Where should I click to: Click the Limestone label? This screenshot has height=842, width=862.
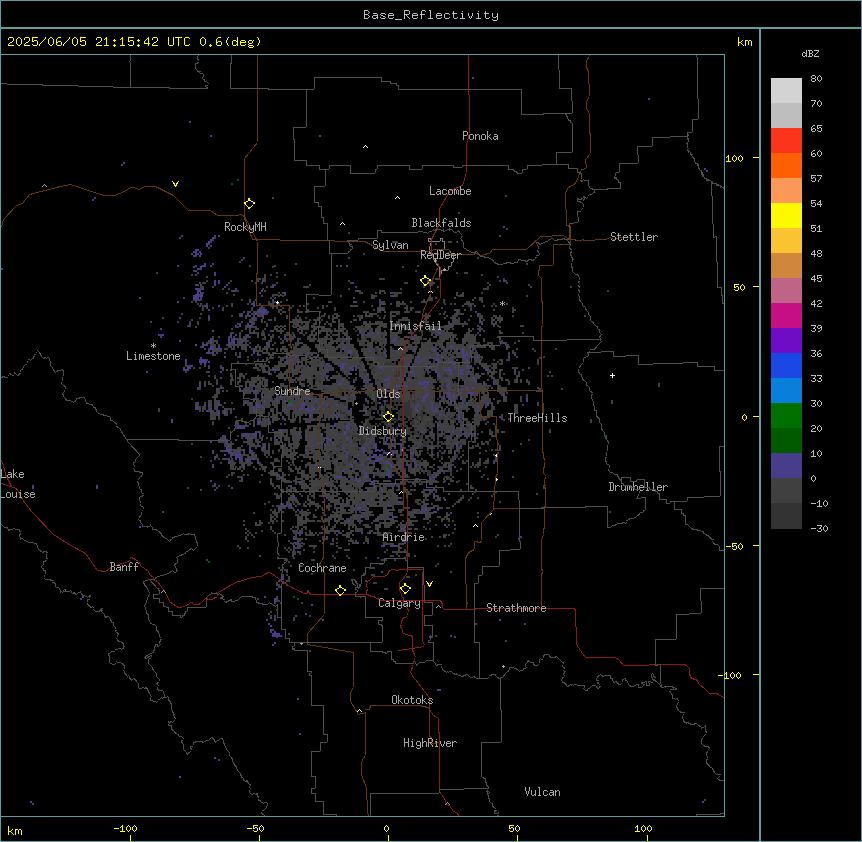(153, 356)
